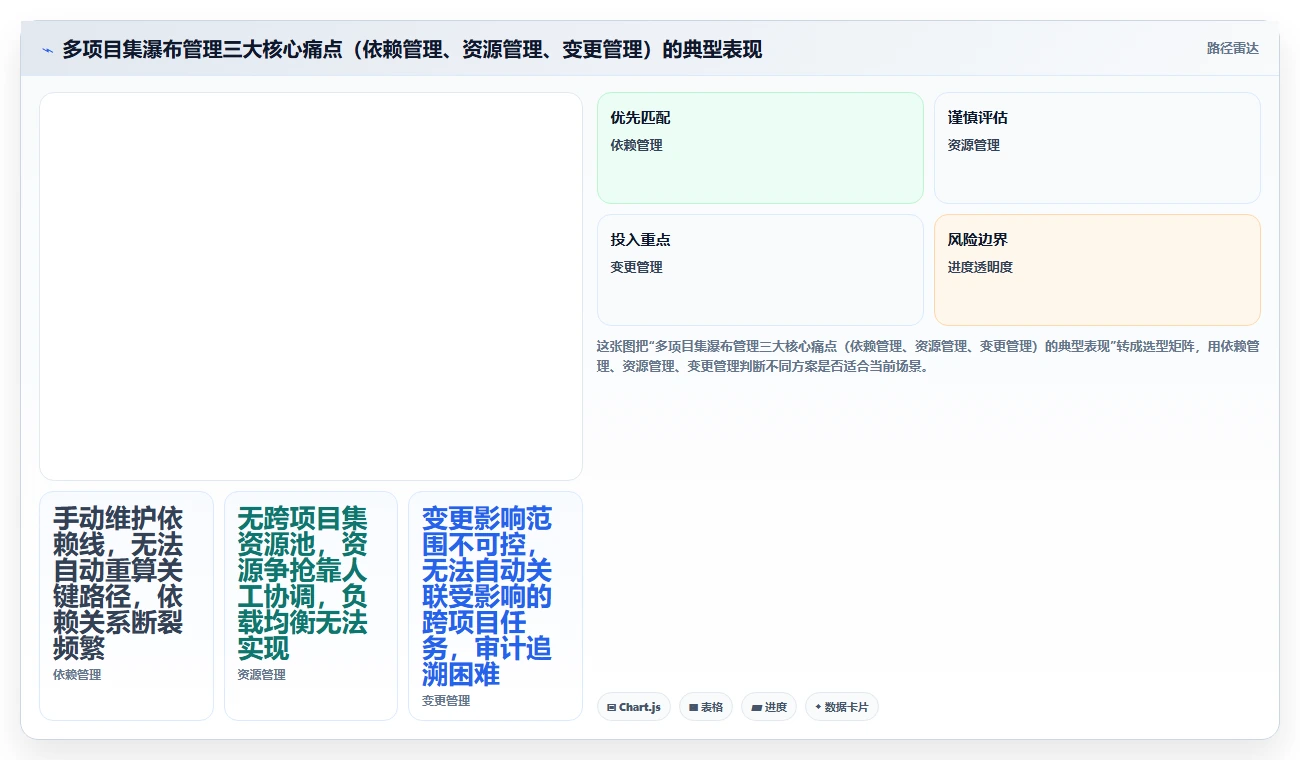This screenshot has width=1300, height=760.
Task: Click 变更管理 caption under the blue card text
Action: click(x=446, y=701)
